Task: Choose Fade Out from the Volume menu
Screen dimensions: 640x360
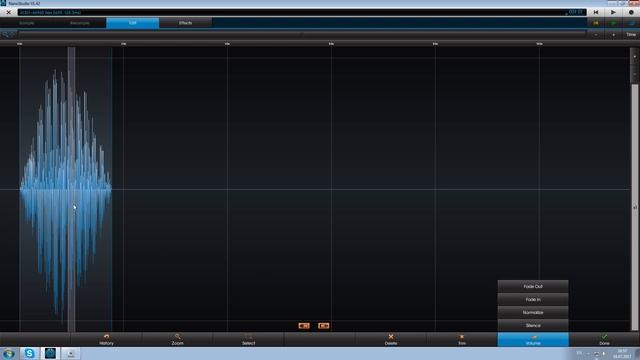Action: [533, 287]
